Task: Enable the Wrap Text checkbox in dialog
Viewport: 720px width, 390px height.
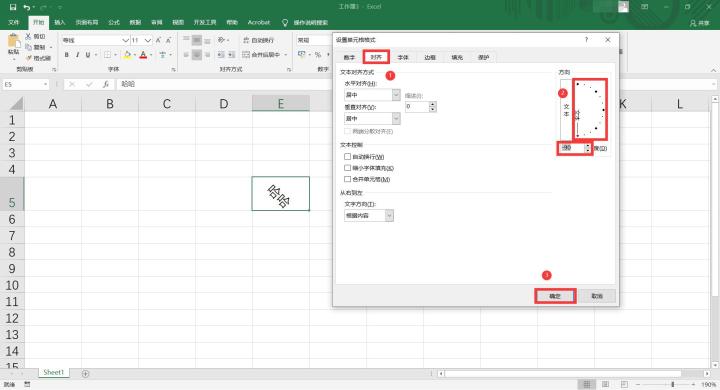Action: click(348, 157)
